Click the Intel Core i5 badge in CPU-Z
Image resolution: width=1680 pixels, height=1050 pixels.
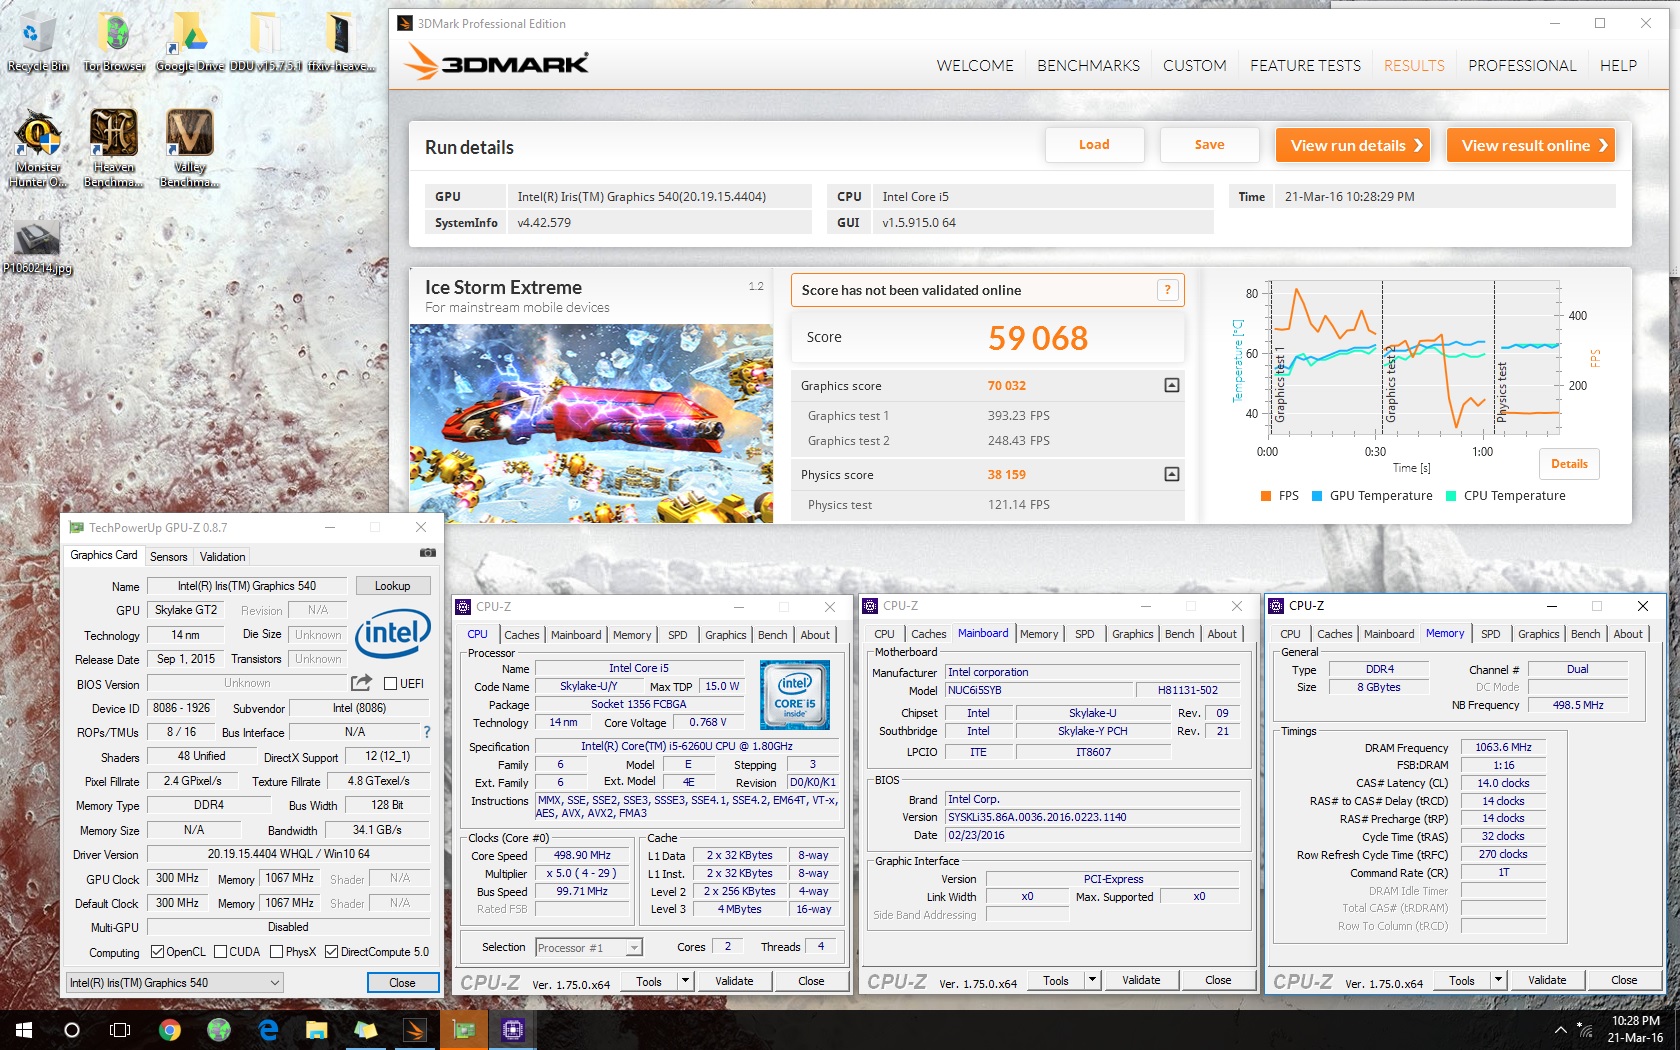[795, 695]
